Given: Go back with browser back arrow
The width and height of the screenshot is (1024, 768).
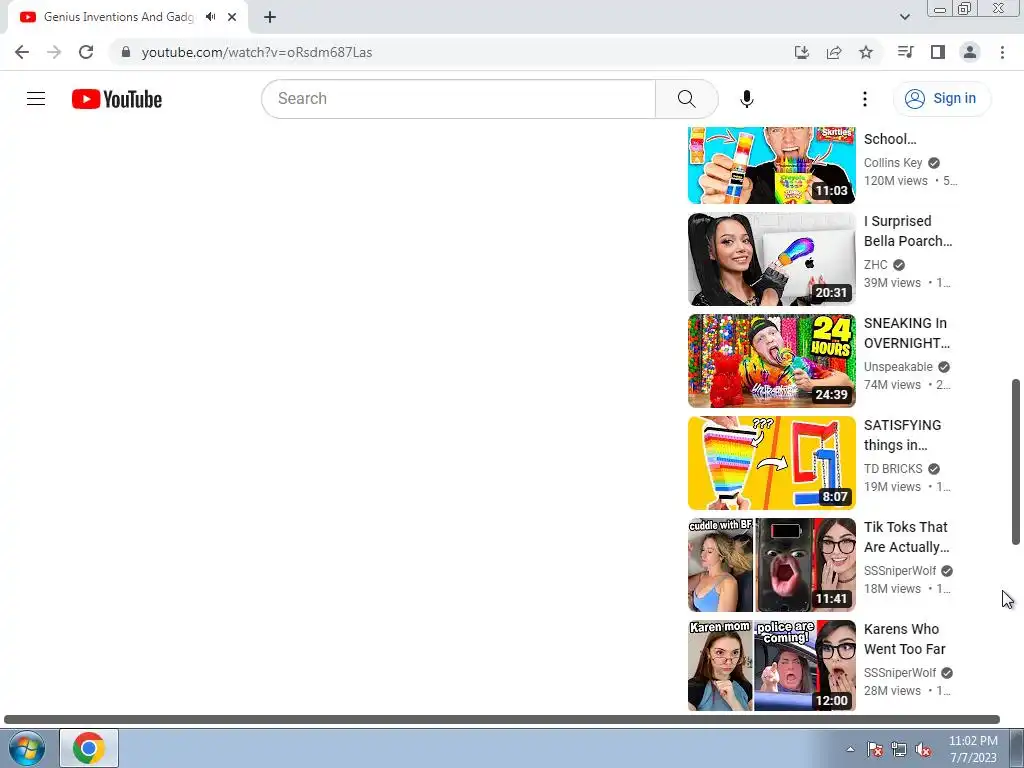Looking at the screenshot, I should [x=22, y=52].
